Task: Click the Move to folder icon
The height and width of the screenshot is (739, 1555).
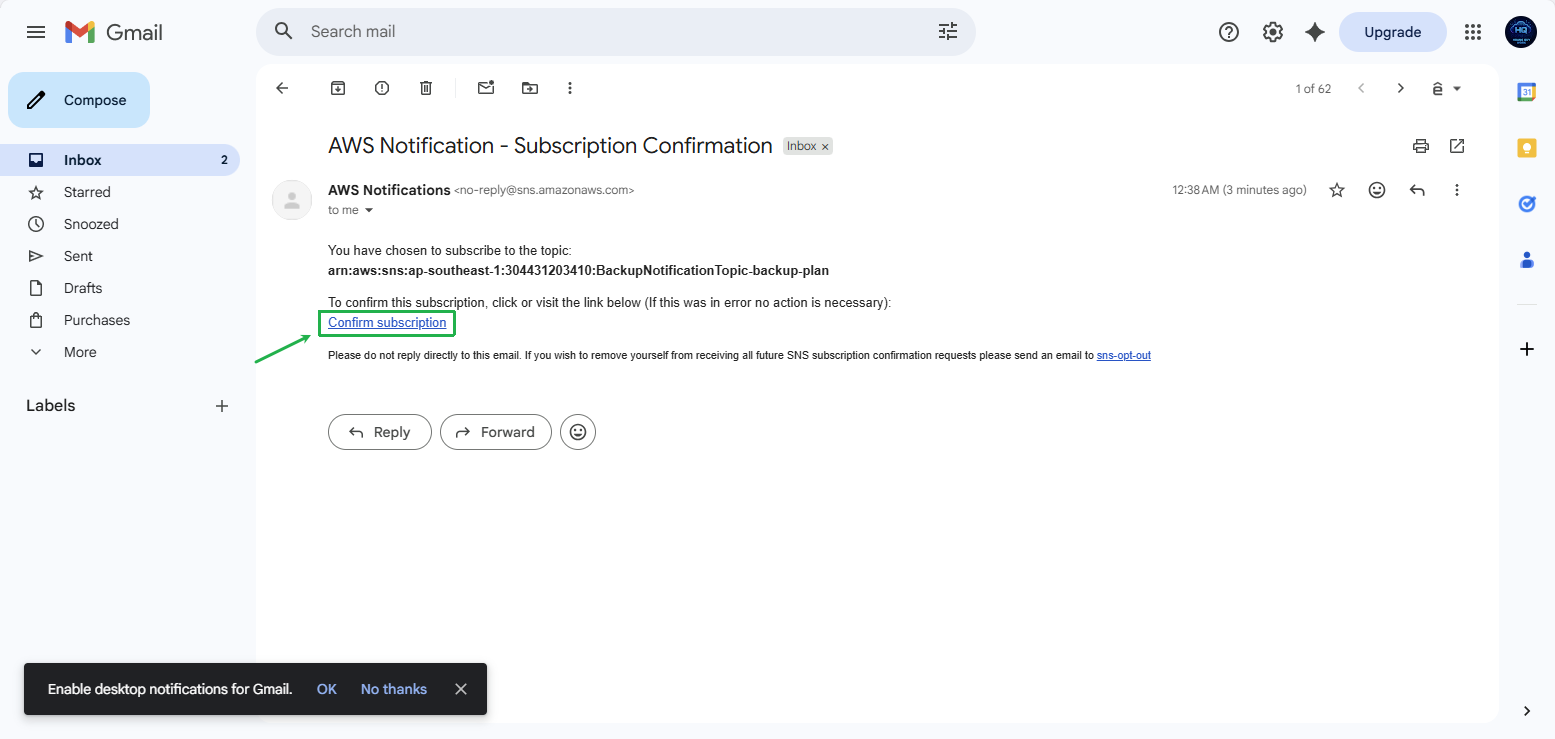Action: tap(530, 88)
